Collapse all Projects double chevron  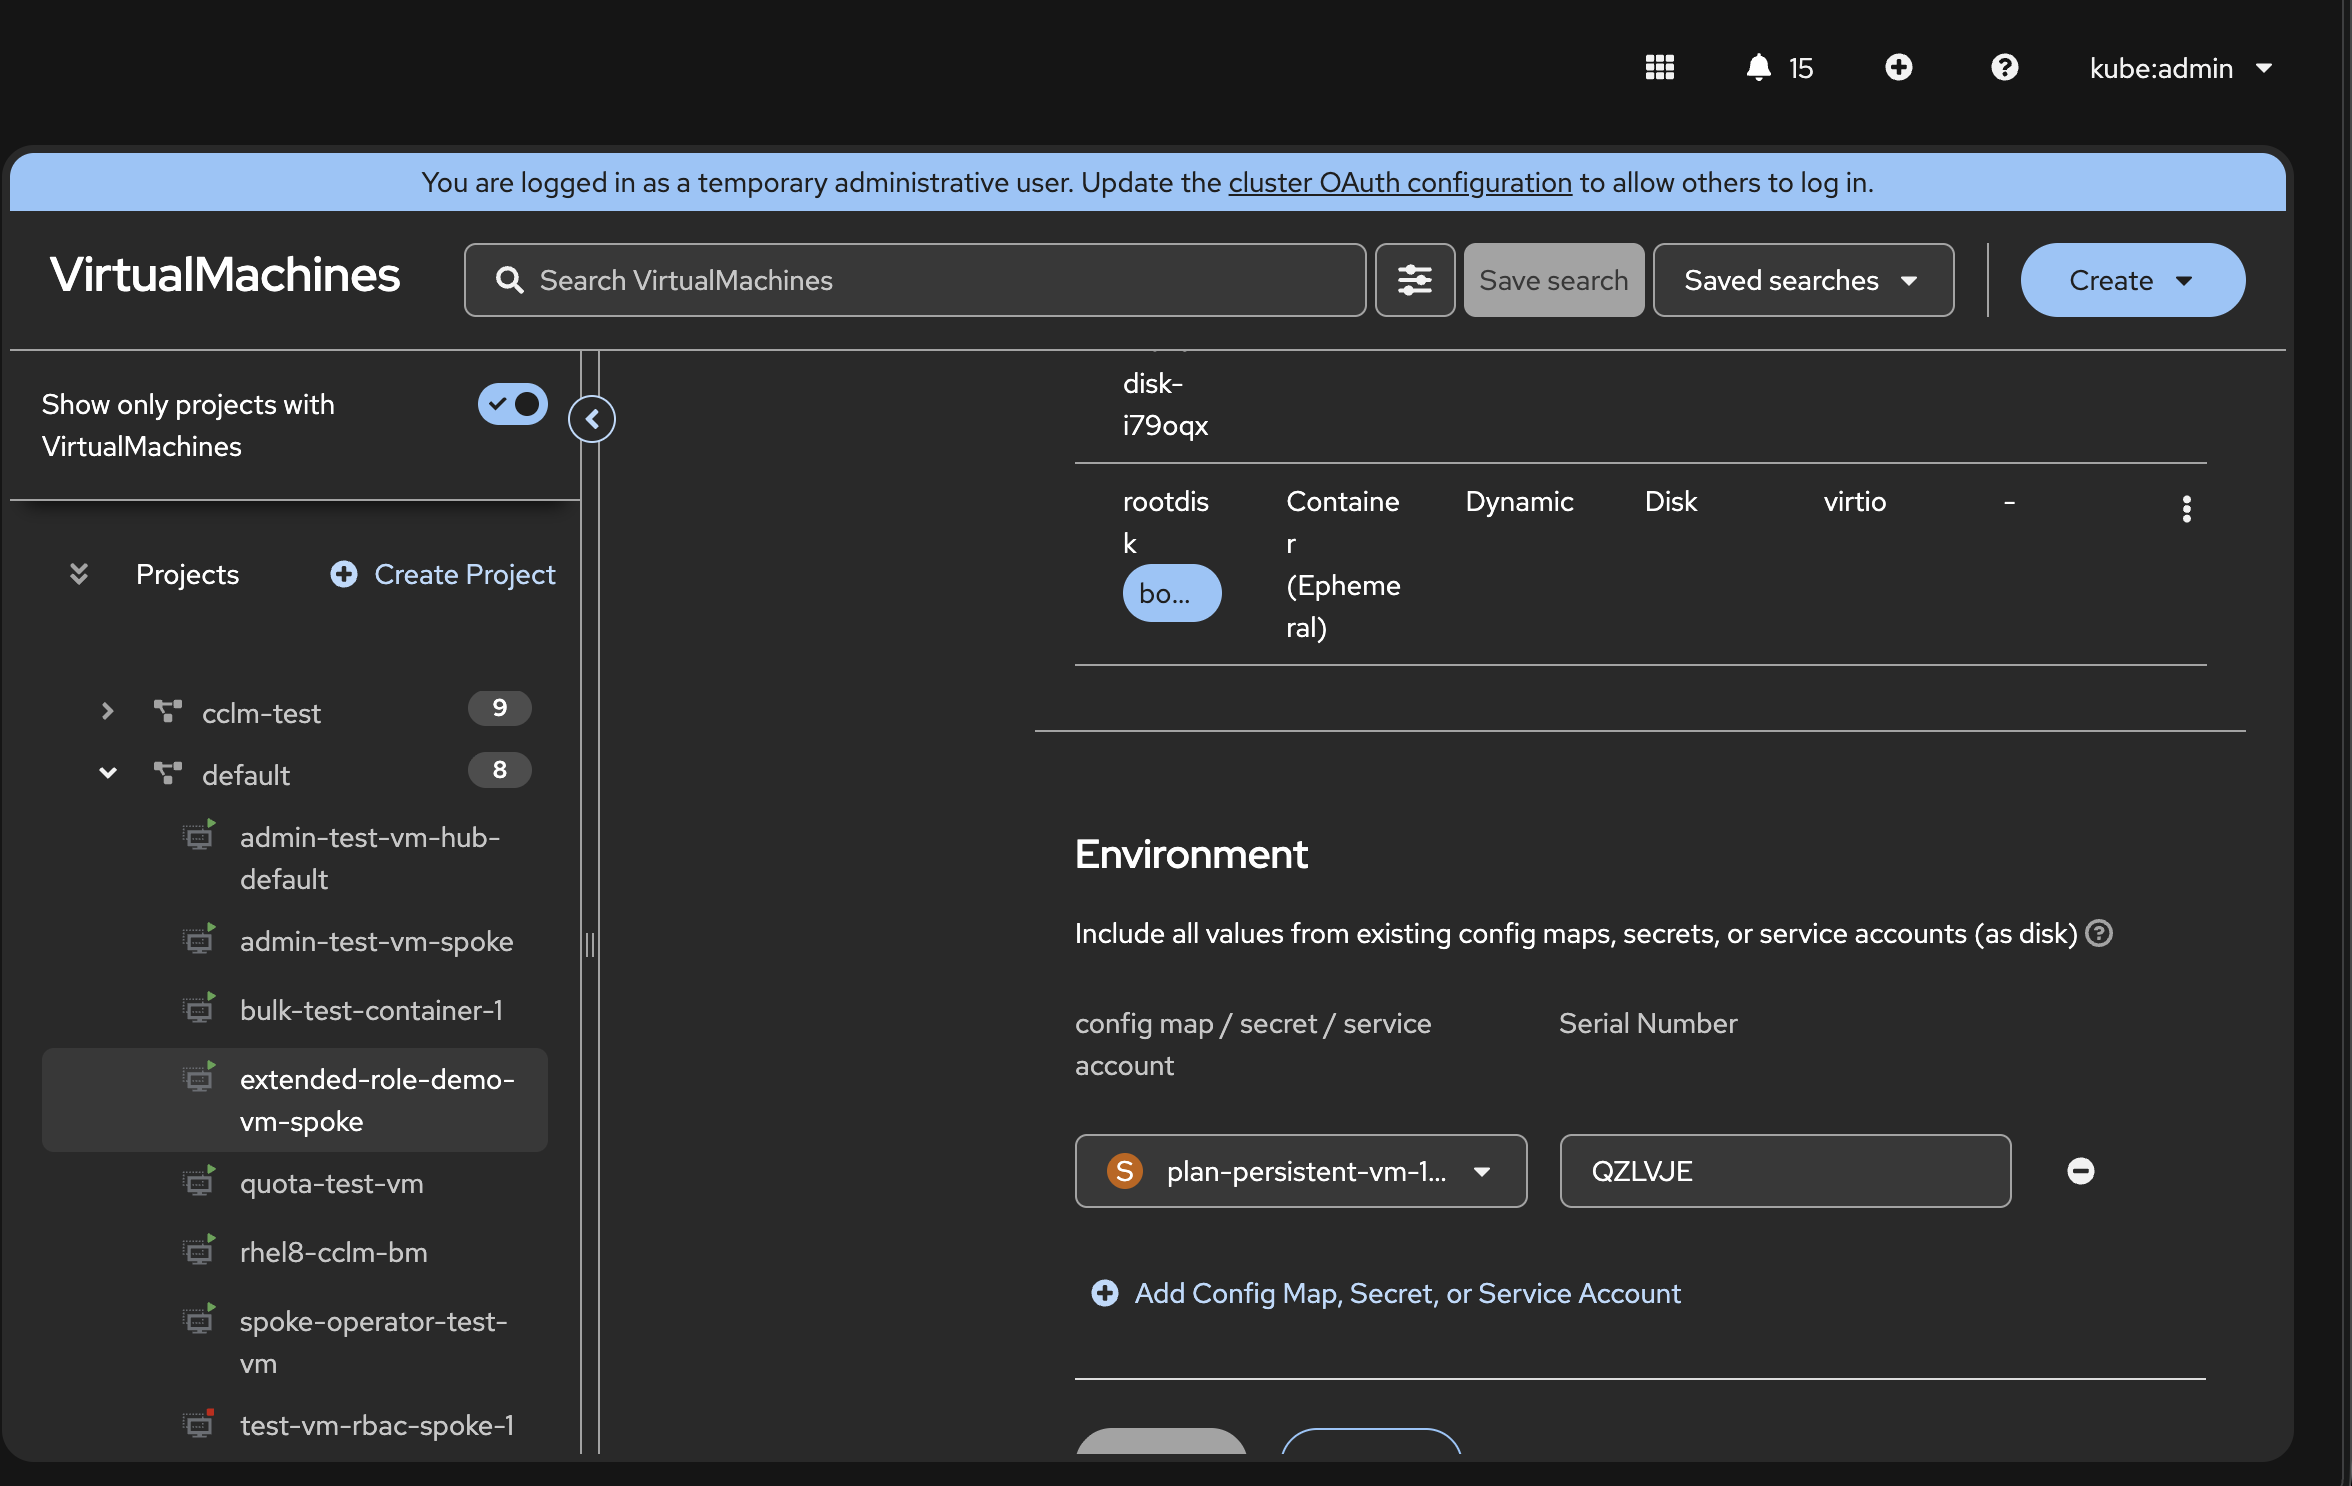tap(79, 574)
